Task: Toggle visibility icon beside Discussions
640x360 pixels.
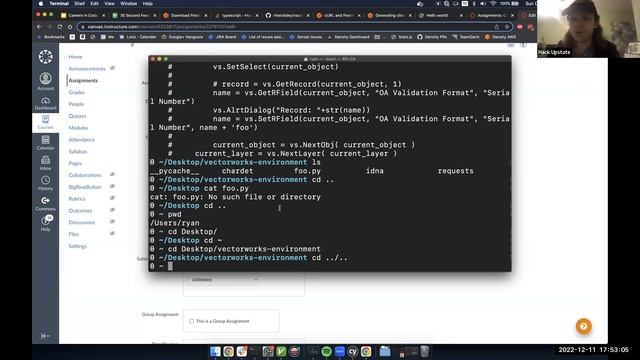Action: [x=112, y=222]
